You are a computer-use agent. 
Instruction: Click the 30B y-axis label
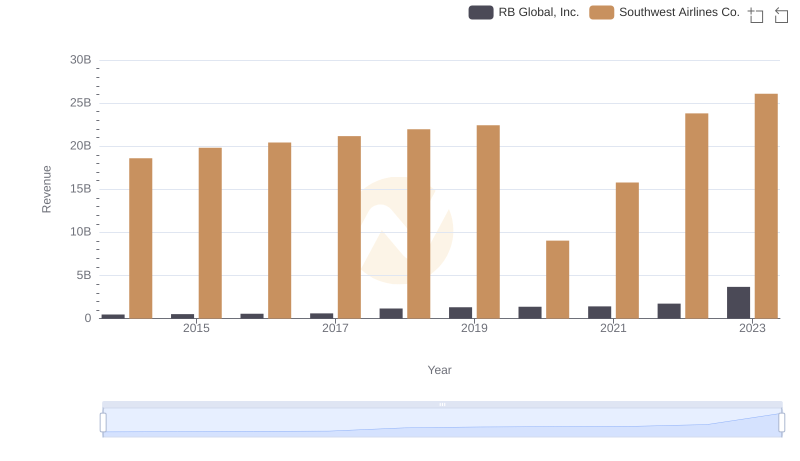pyautogui.click(x=81, y=60)
